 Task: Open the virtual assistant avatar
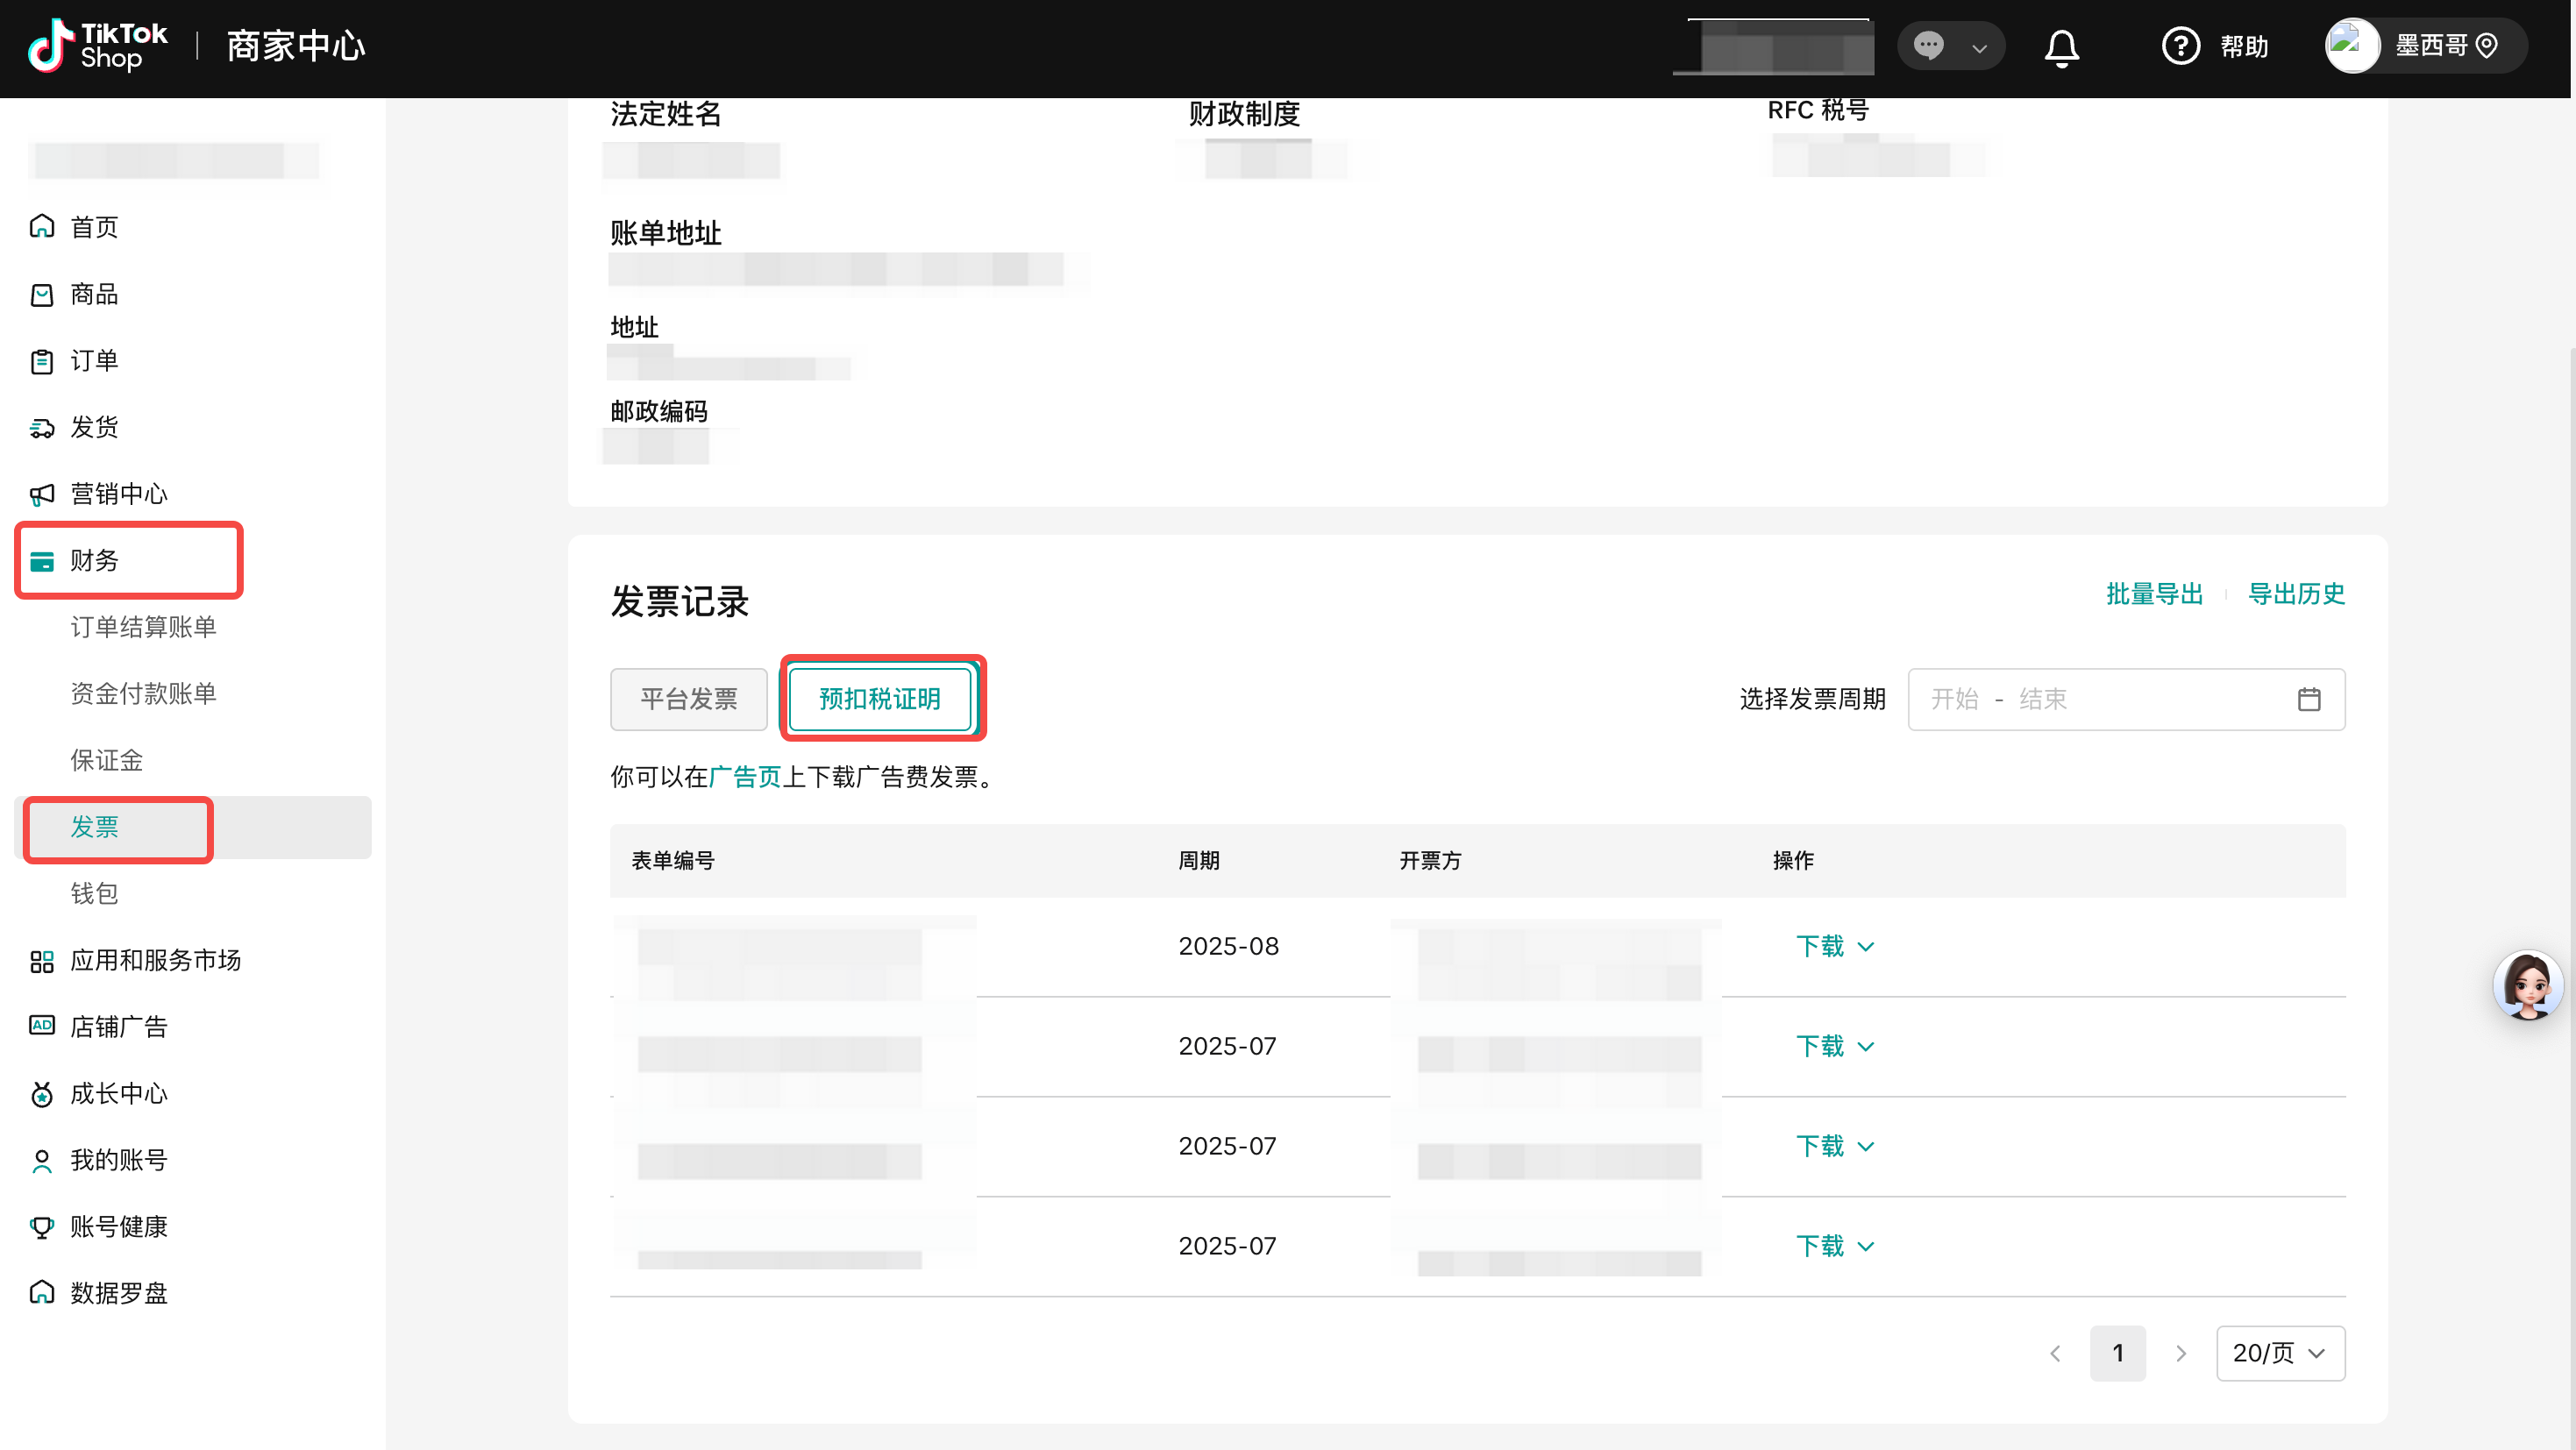pos(2527,985)
